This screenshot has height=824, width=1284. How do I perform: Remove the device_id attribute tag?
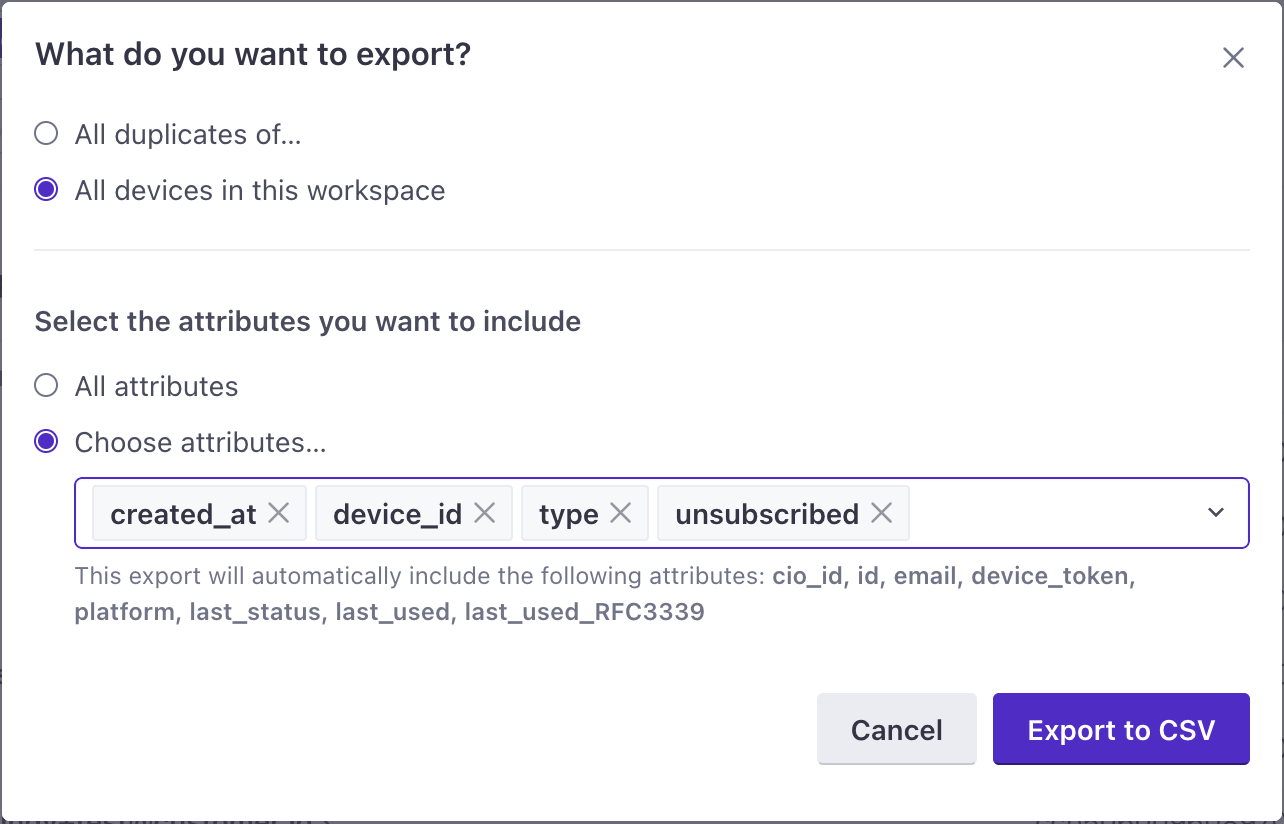(x=485, y=513)
